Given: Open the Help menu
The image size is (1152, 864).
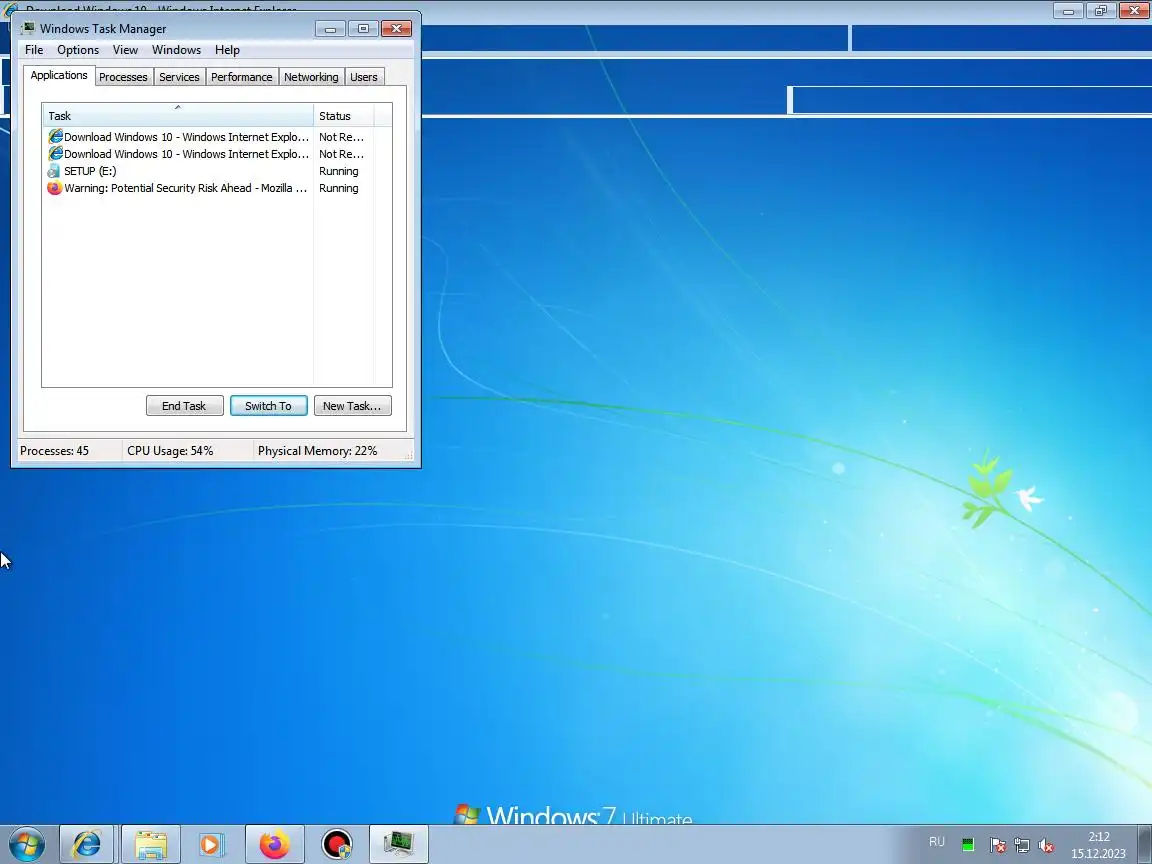Looking at the screenshot, I should pos(227,50).
